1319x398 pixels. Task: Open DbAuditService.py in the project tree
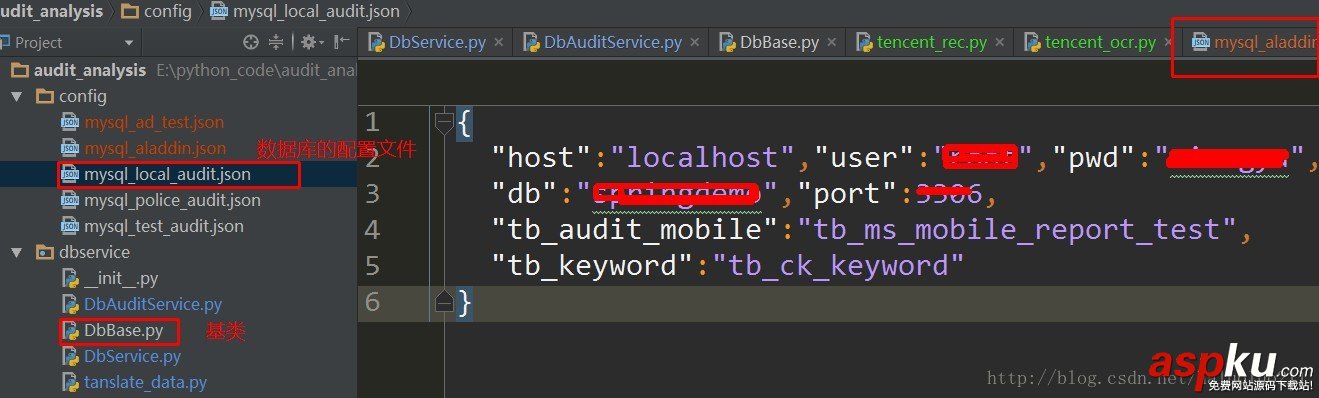click(x=153, y=305)
